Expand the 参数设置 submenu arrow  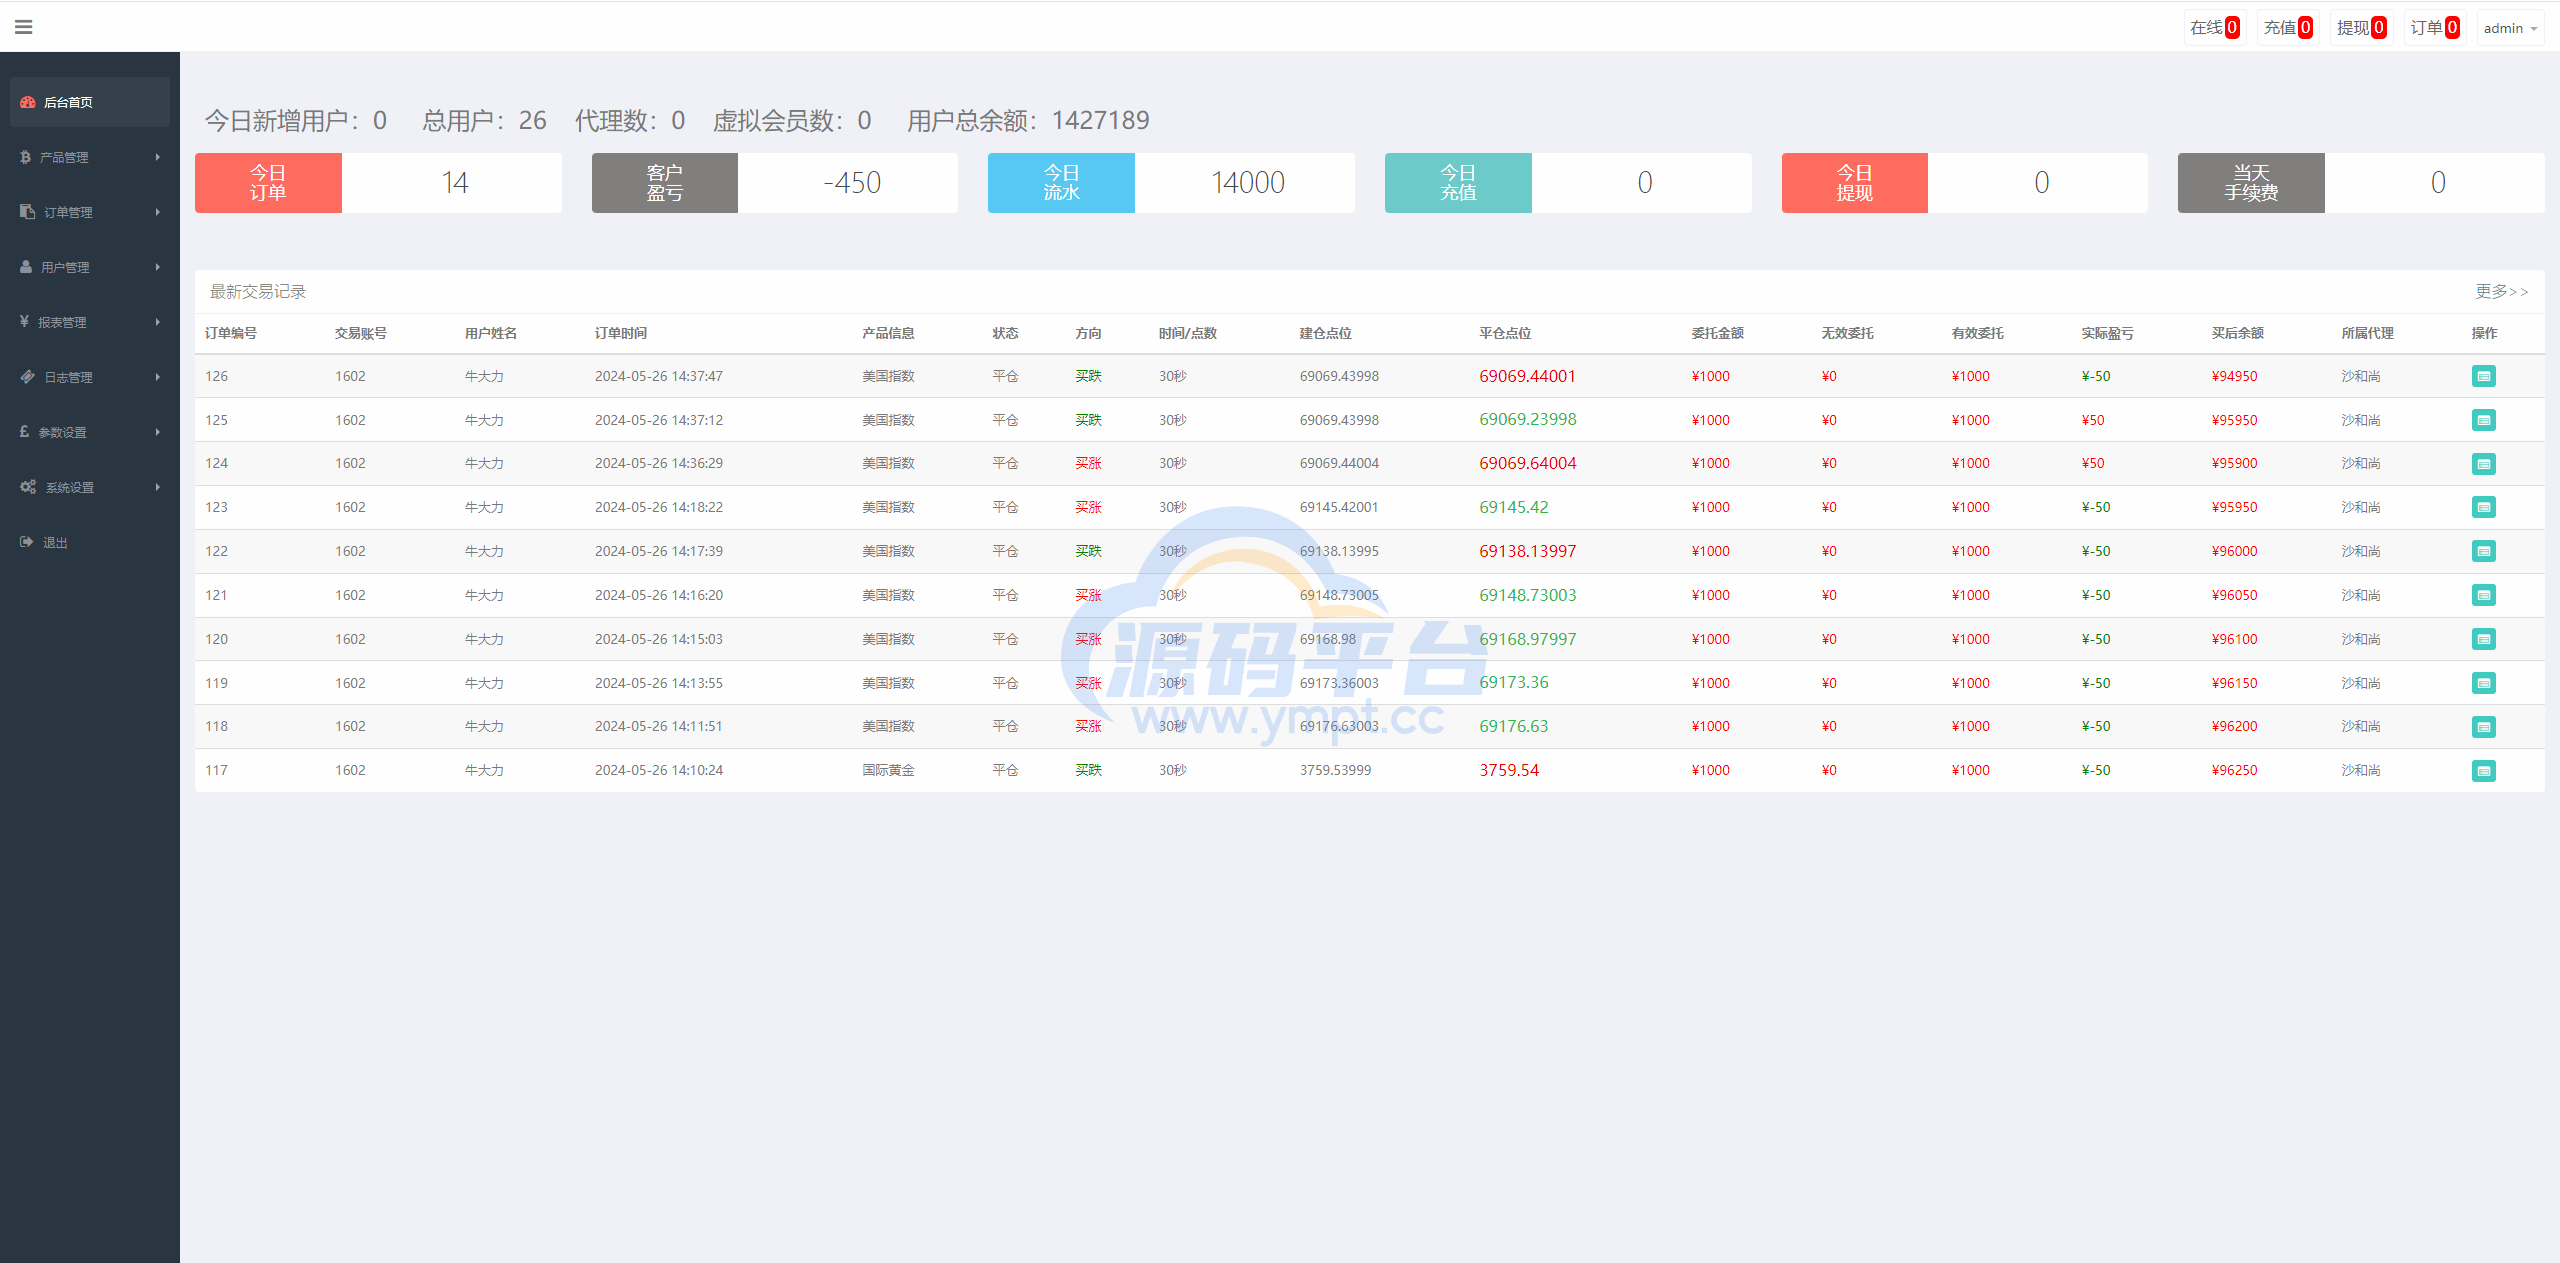(x=158, y=432)
